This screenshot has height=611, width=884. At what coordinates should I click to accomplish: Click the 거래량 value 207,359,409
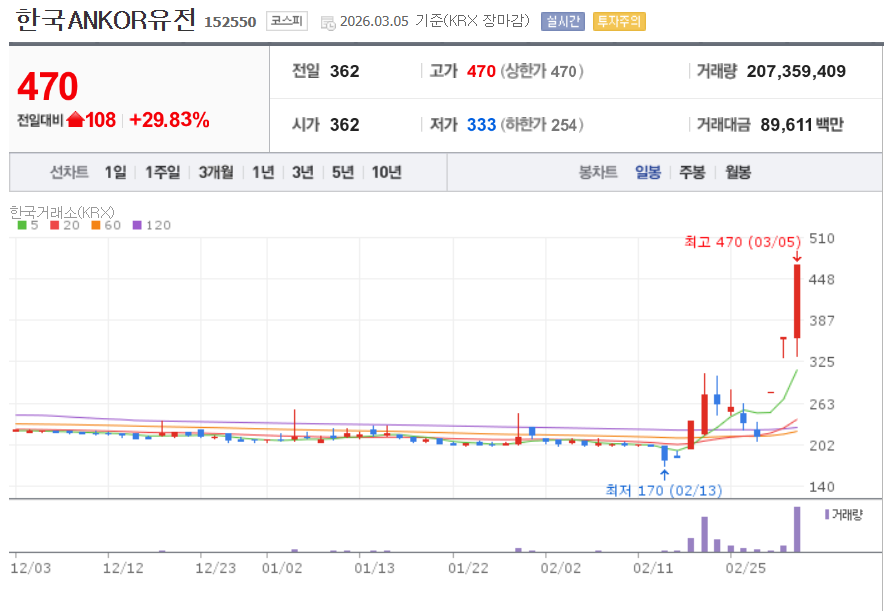[796, 71]
